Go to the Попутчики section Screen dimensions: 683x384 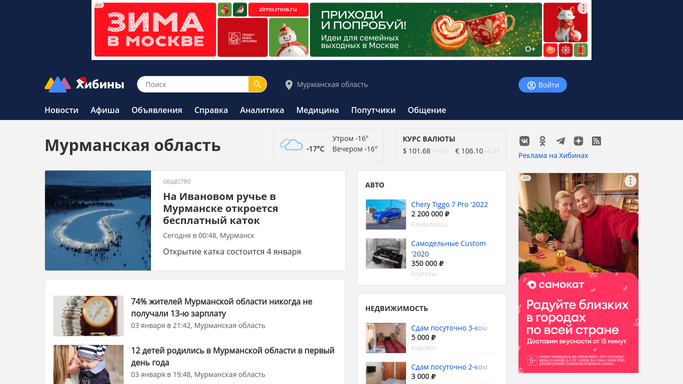[373, 110]
